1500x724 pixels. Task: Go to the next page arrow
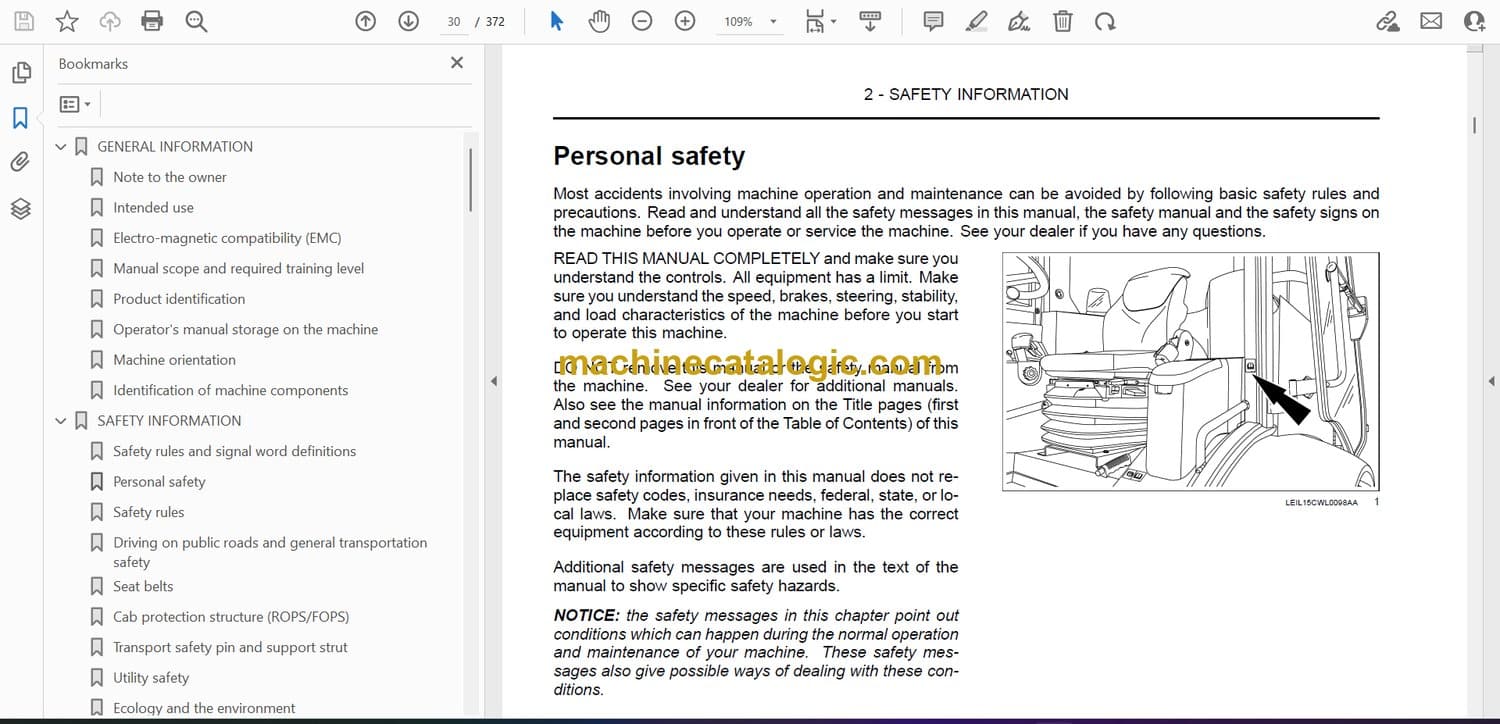point(408,21)
